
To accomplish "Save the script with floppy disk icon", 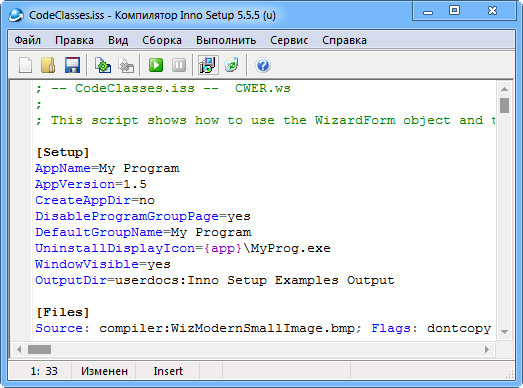I will point(72,65).
